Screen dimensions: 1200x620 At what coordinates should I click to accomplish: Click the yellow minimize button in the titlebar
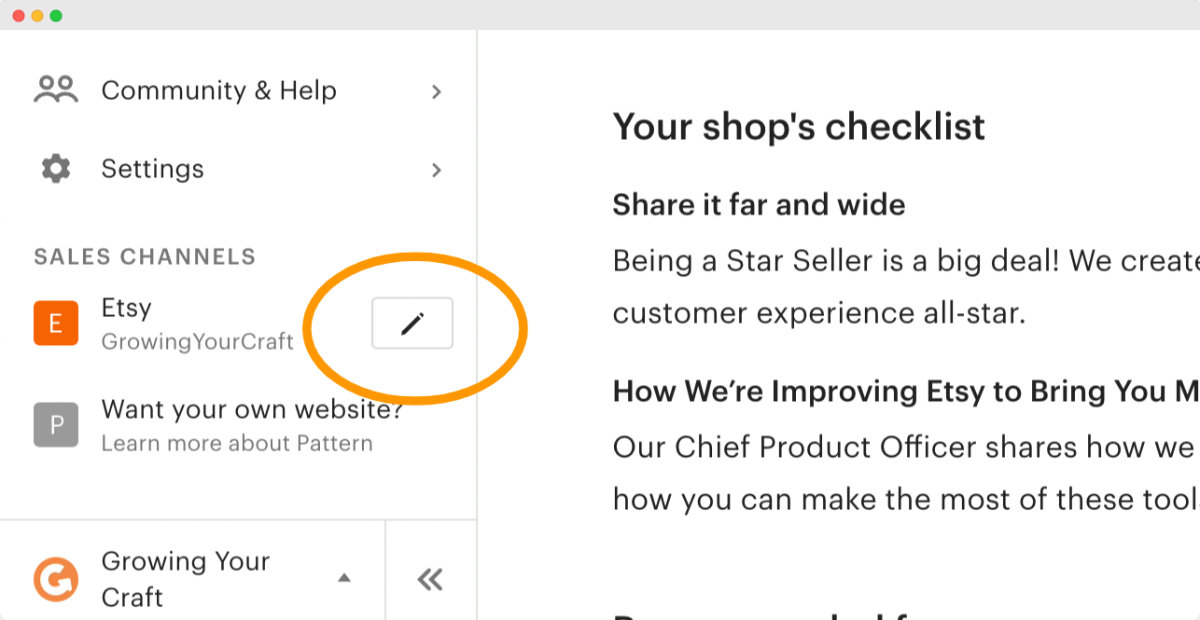click(39, 16)
